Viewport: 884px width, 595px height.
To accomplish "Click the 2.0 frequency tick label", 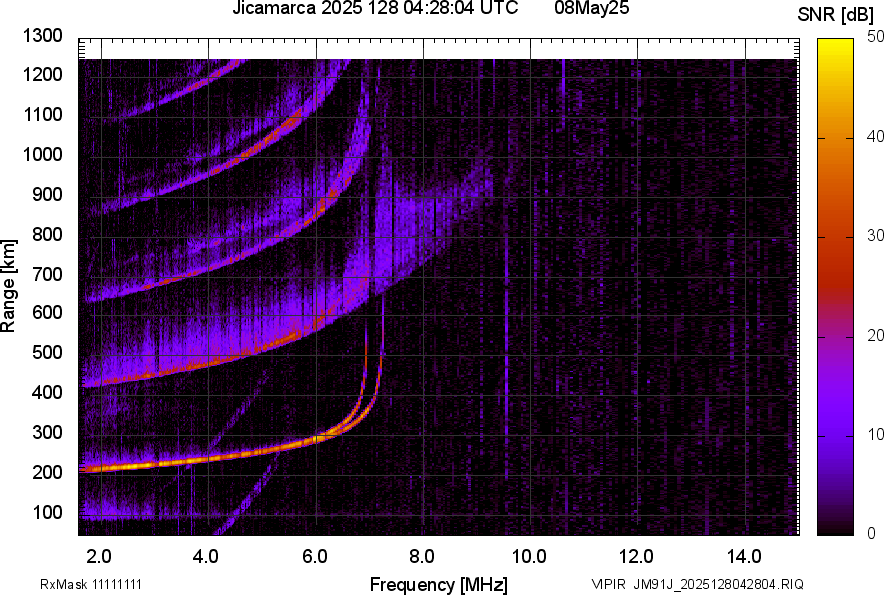I will 99,557.
